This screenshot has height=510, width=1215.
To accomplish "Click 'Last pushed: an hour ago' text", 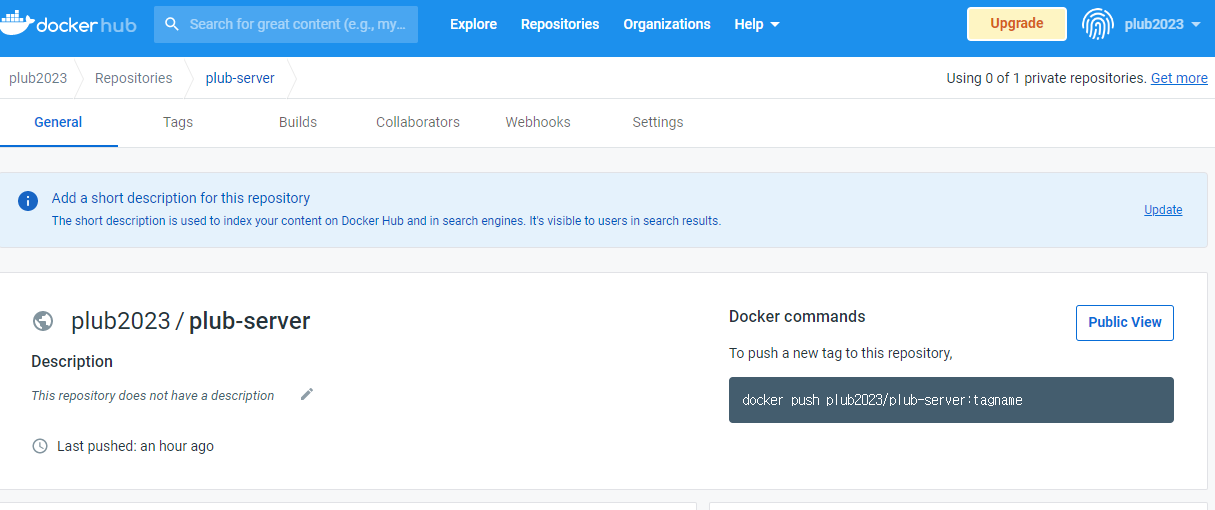I will click(135, 446).
